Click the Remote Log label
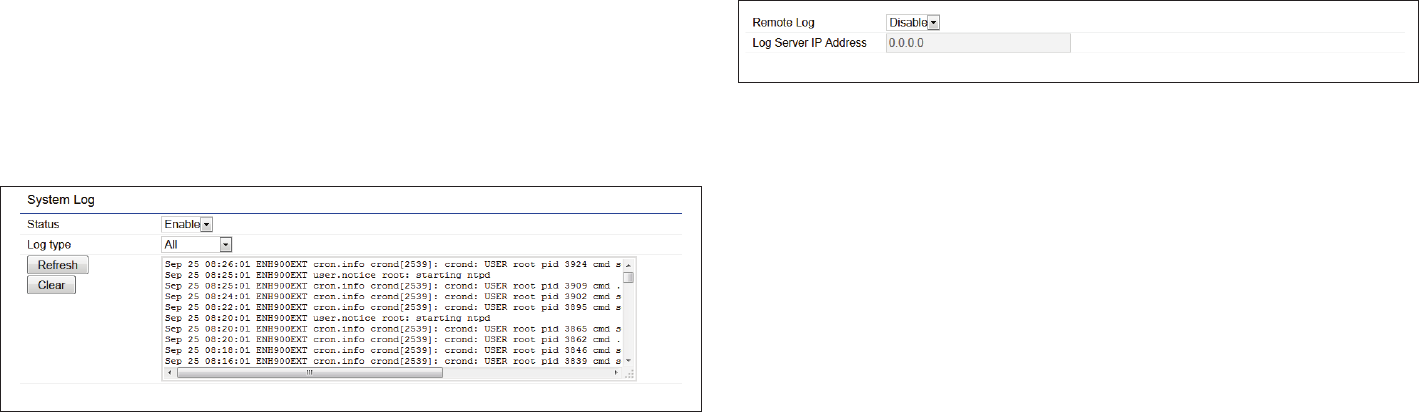Screen dimensions: 1419x412 785,22
